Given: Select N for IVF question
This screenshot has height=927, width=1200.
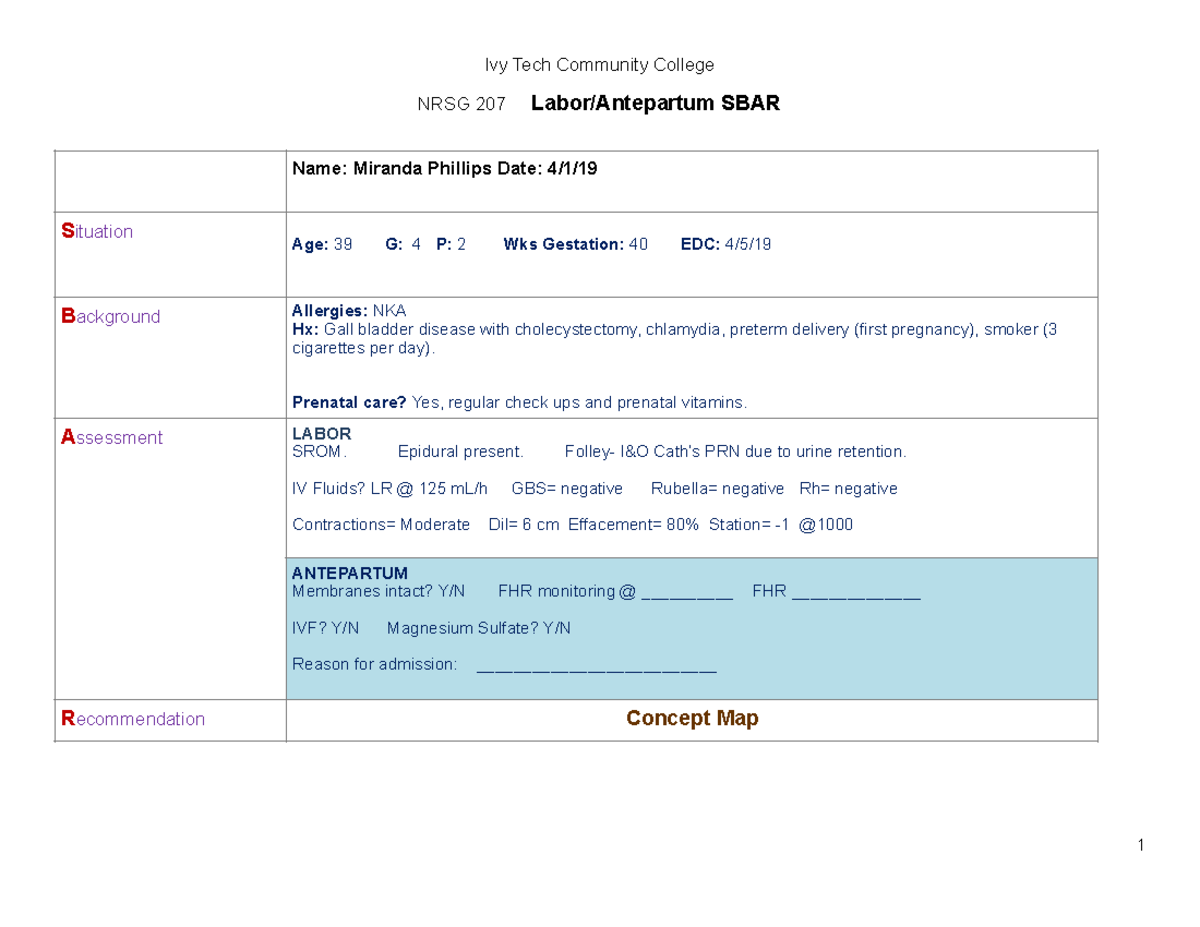Looking at the screenshot, I should (x=353, y=628).
